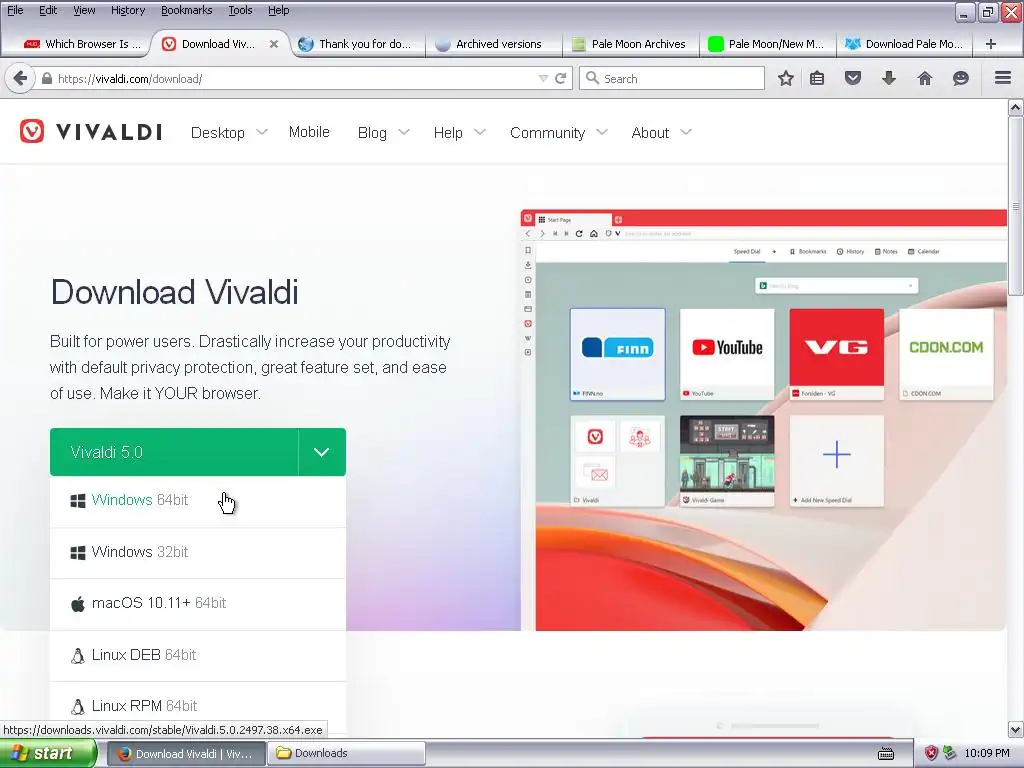Click the 10:09 PM system clock
Image resolution: width=1024 pixels, height=768 pixels.
pyautogui.click(x=987, y=754)
